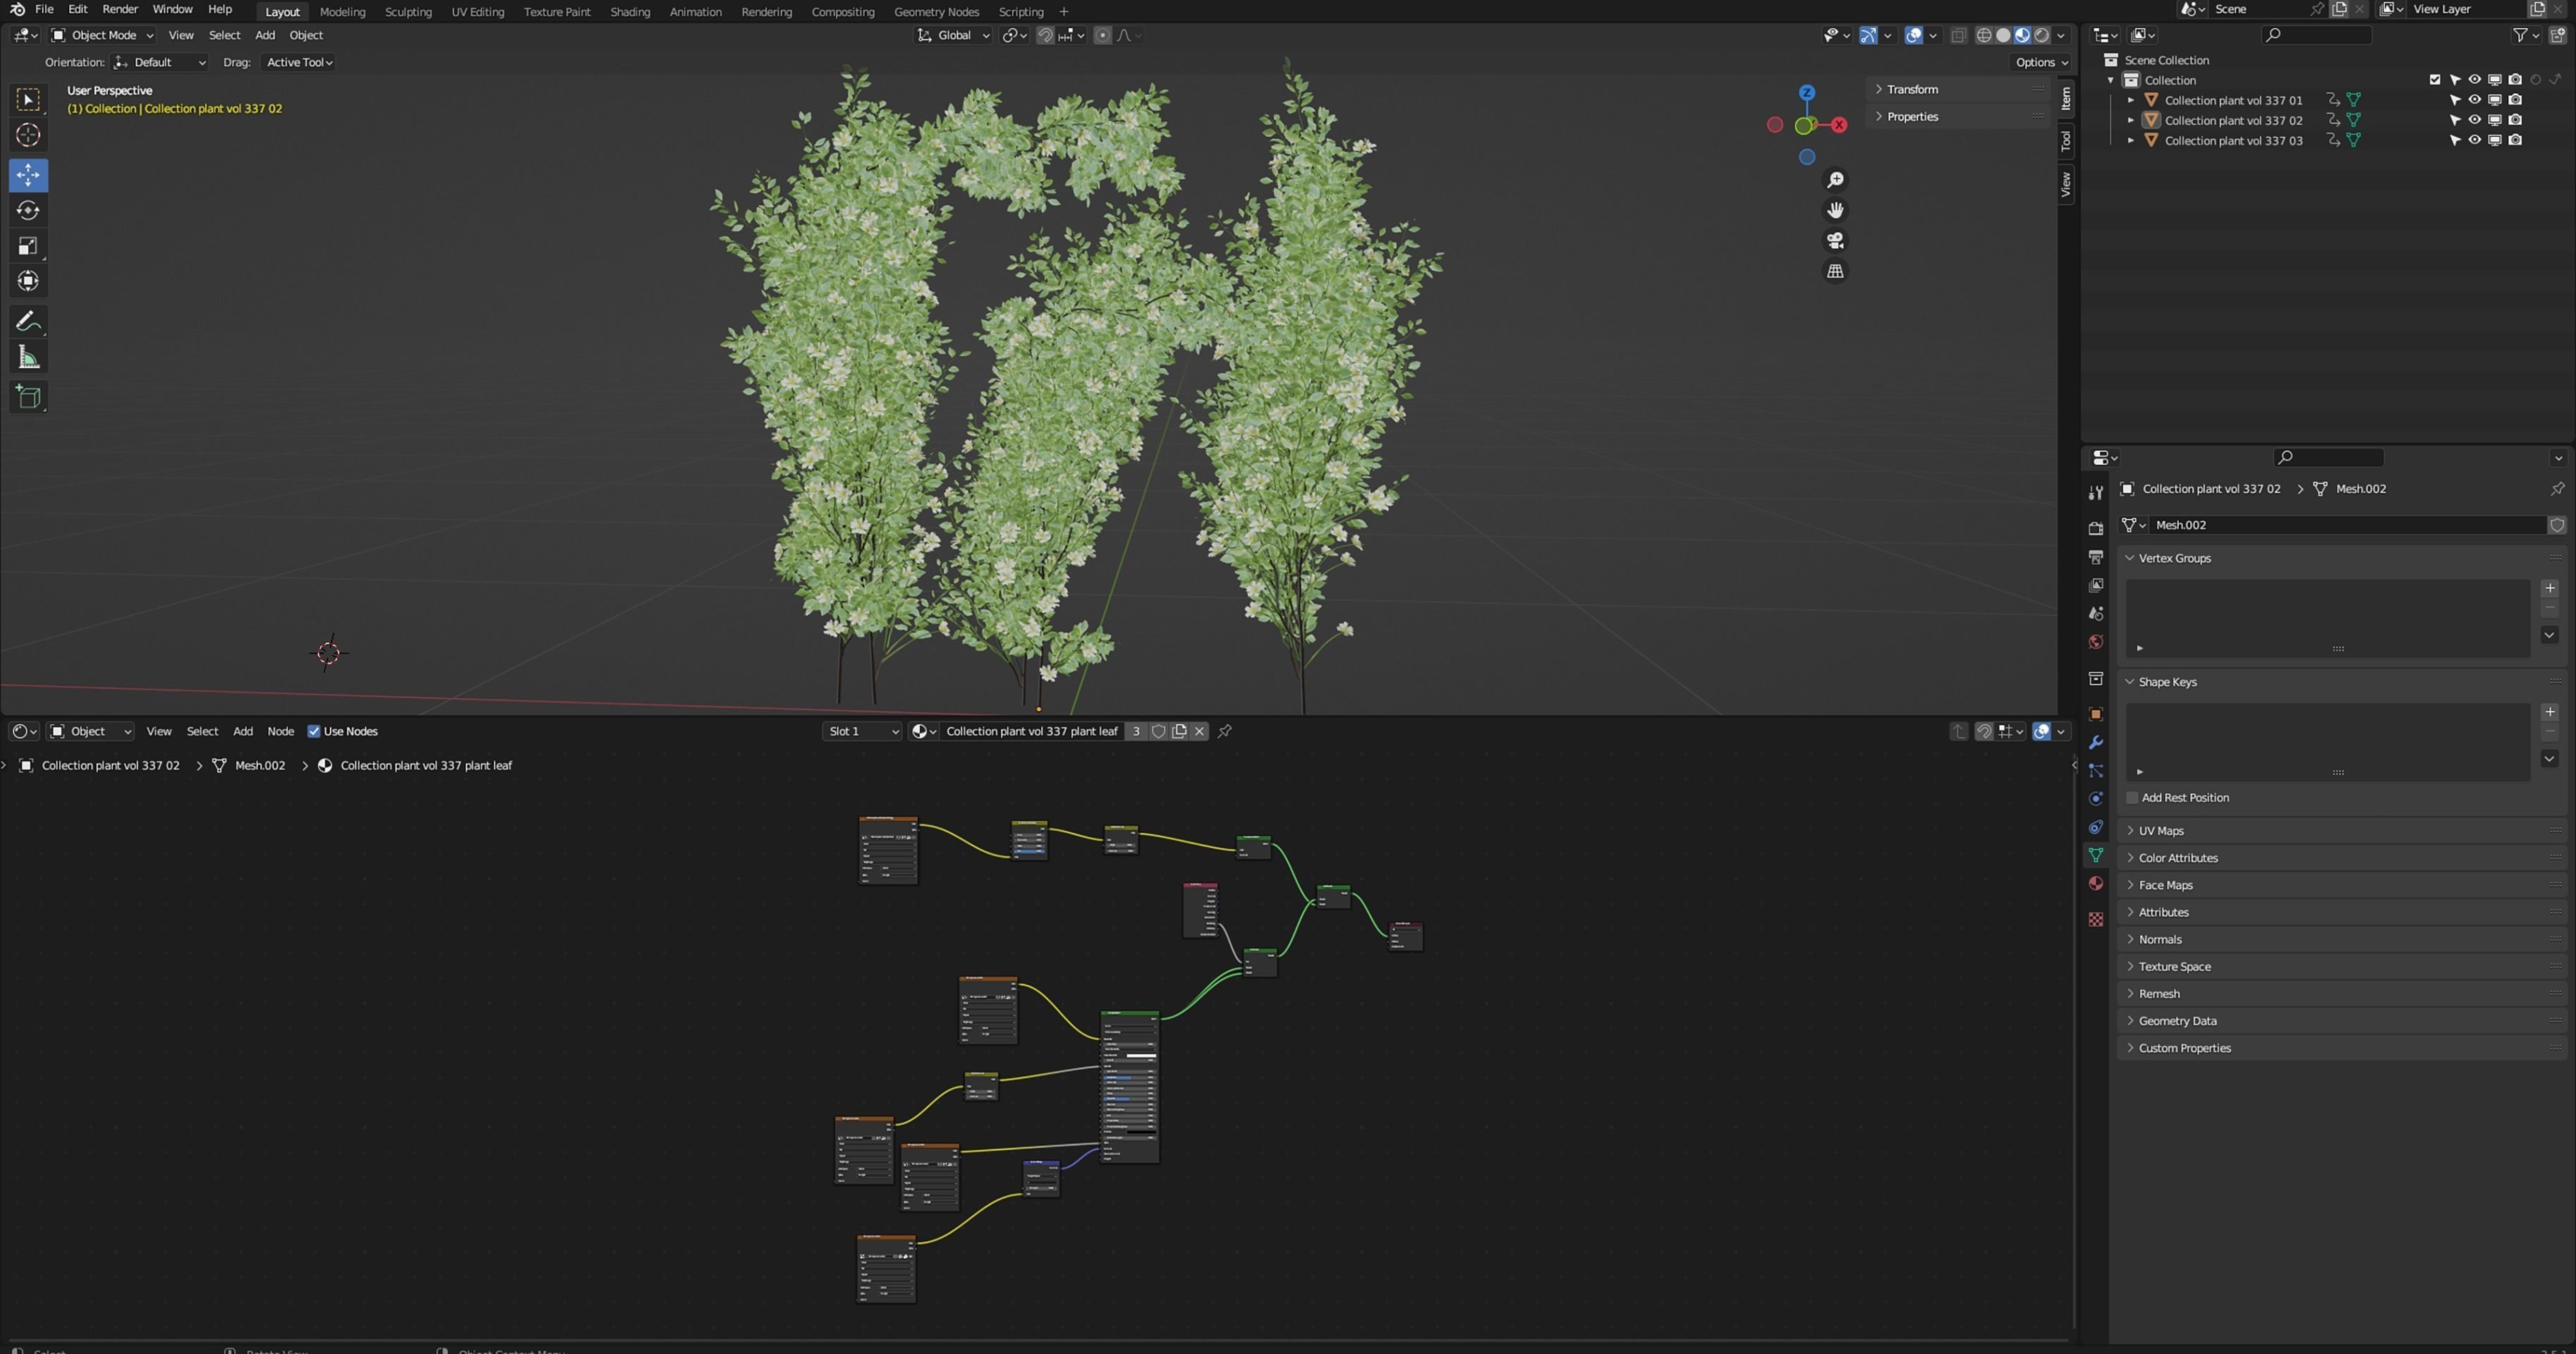Open viewport Options button
This screenshot has width=2576, height=1354.
point(2041,62)
